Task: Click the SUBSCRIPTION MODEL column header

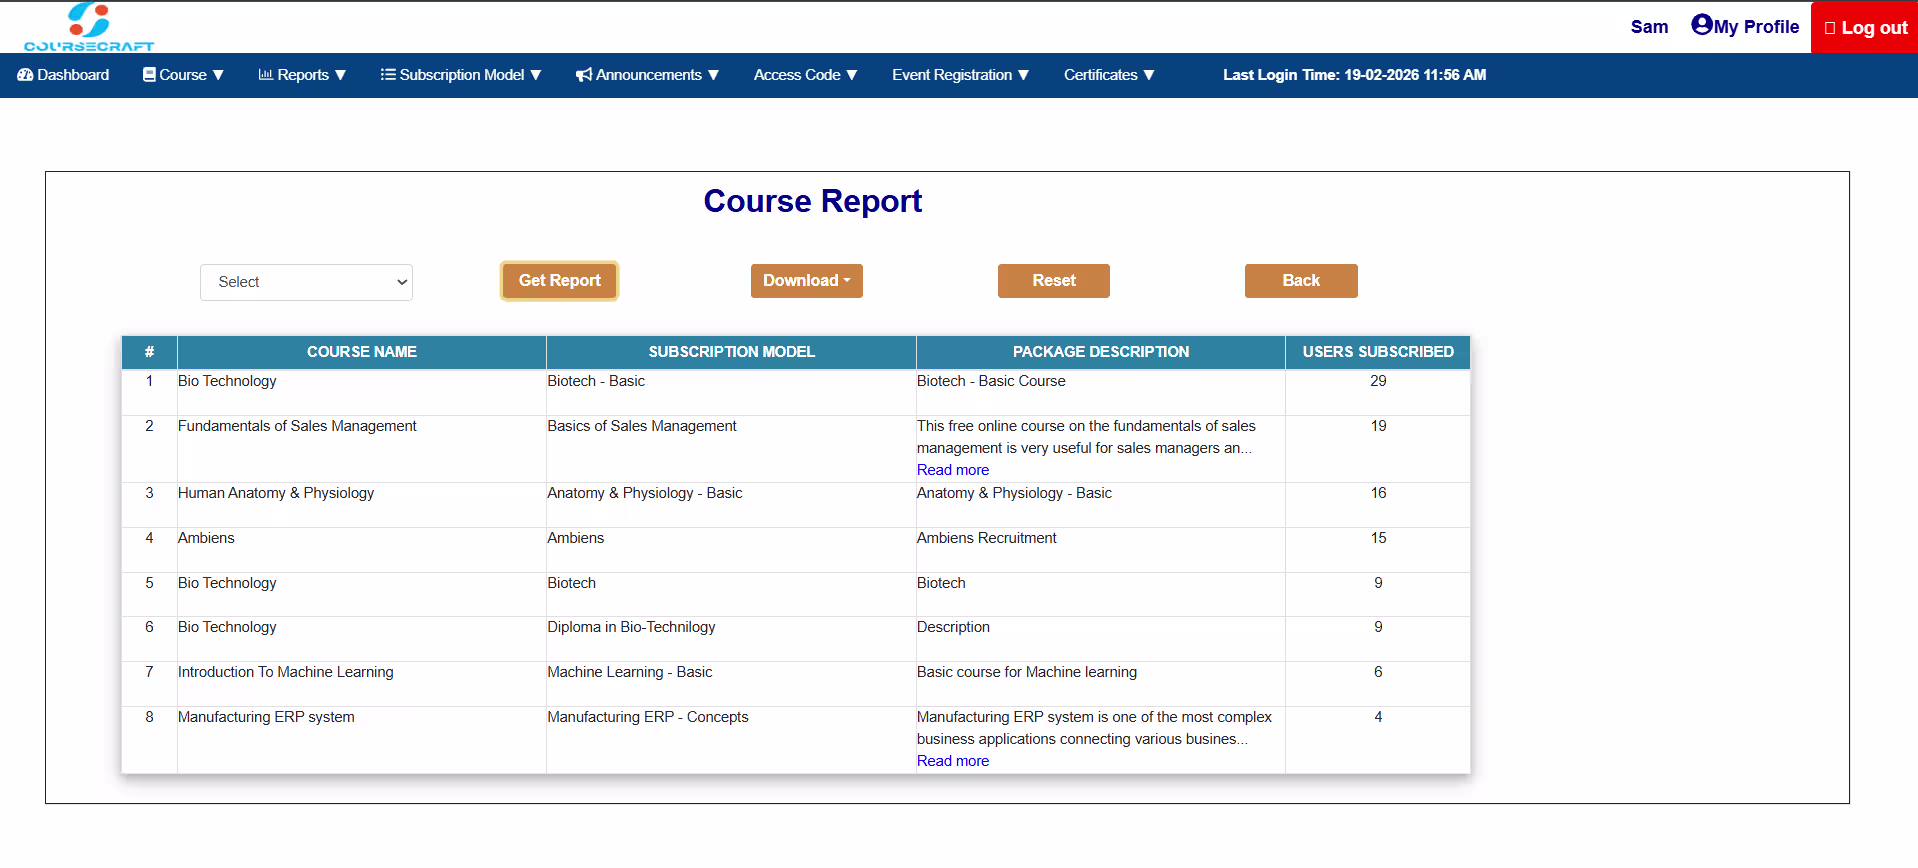Action: point(731,352)
